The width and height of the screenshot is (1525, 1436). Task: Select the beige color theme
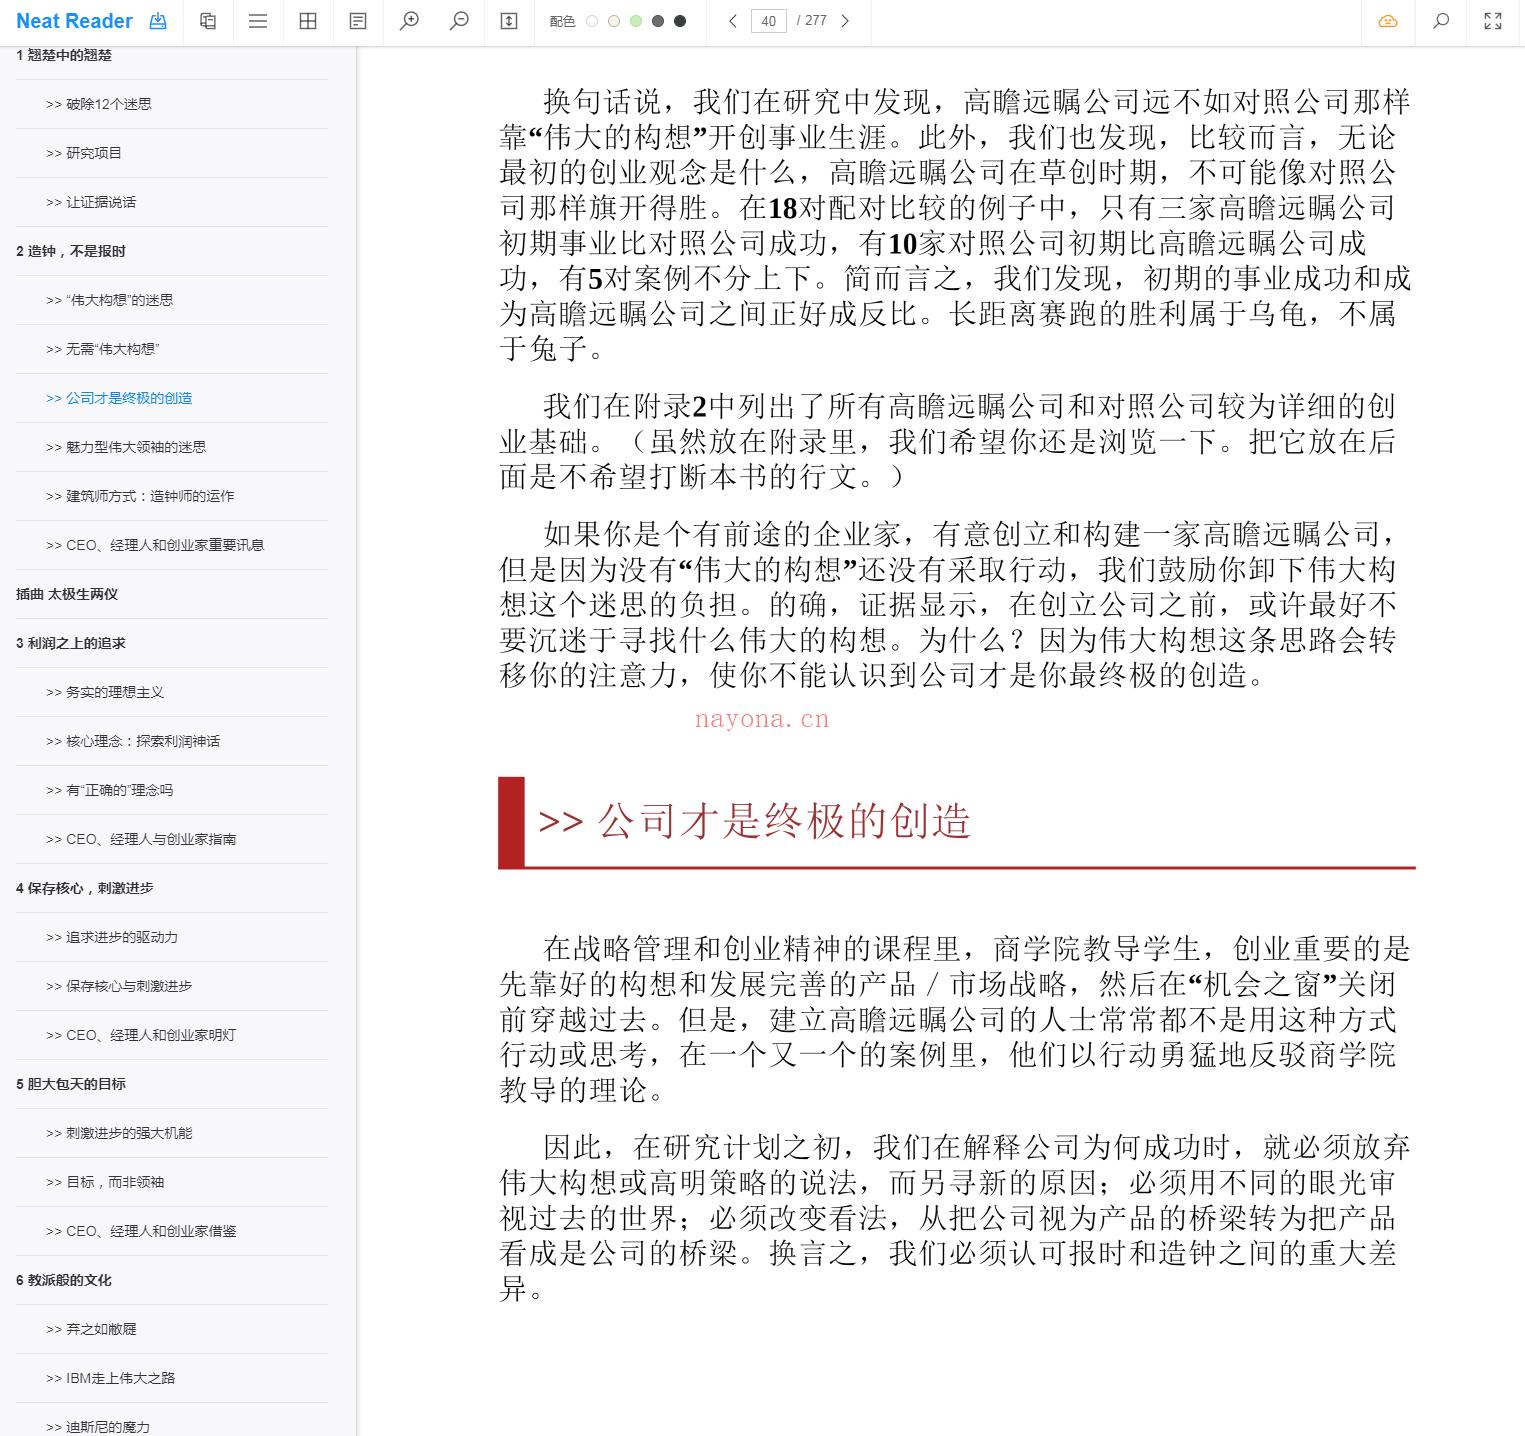pyautogui.click(x=614, y=21)
